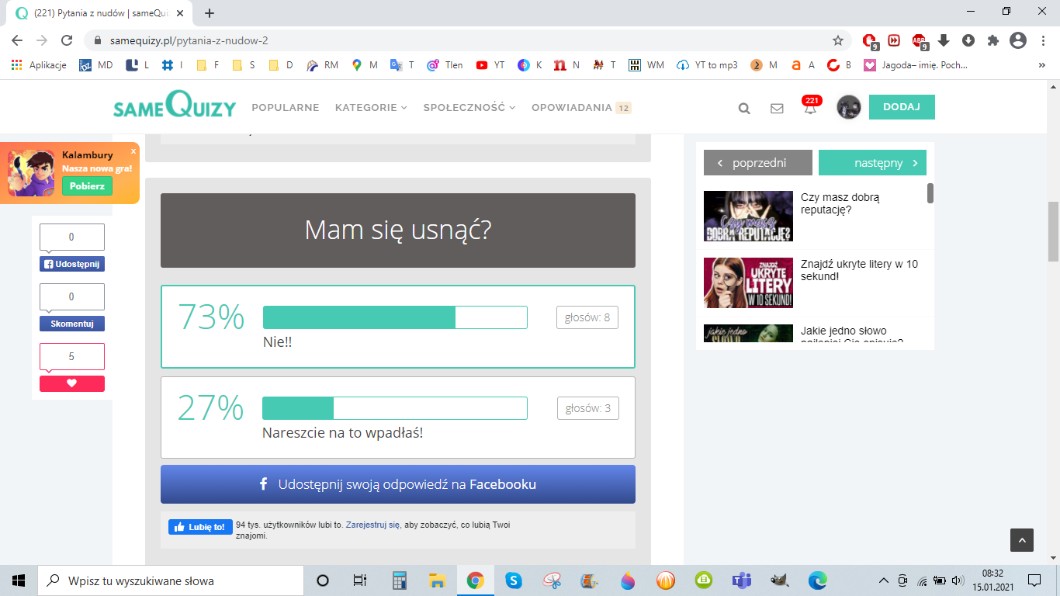This screenshot has height=596, width=1060.
Task: Click the red heart like button
Action: point(72,384)
